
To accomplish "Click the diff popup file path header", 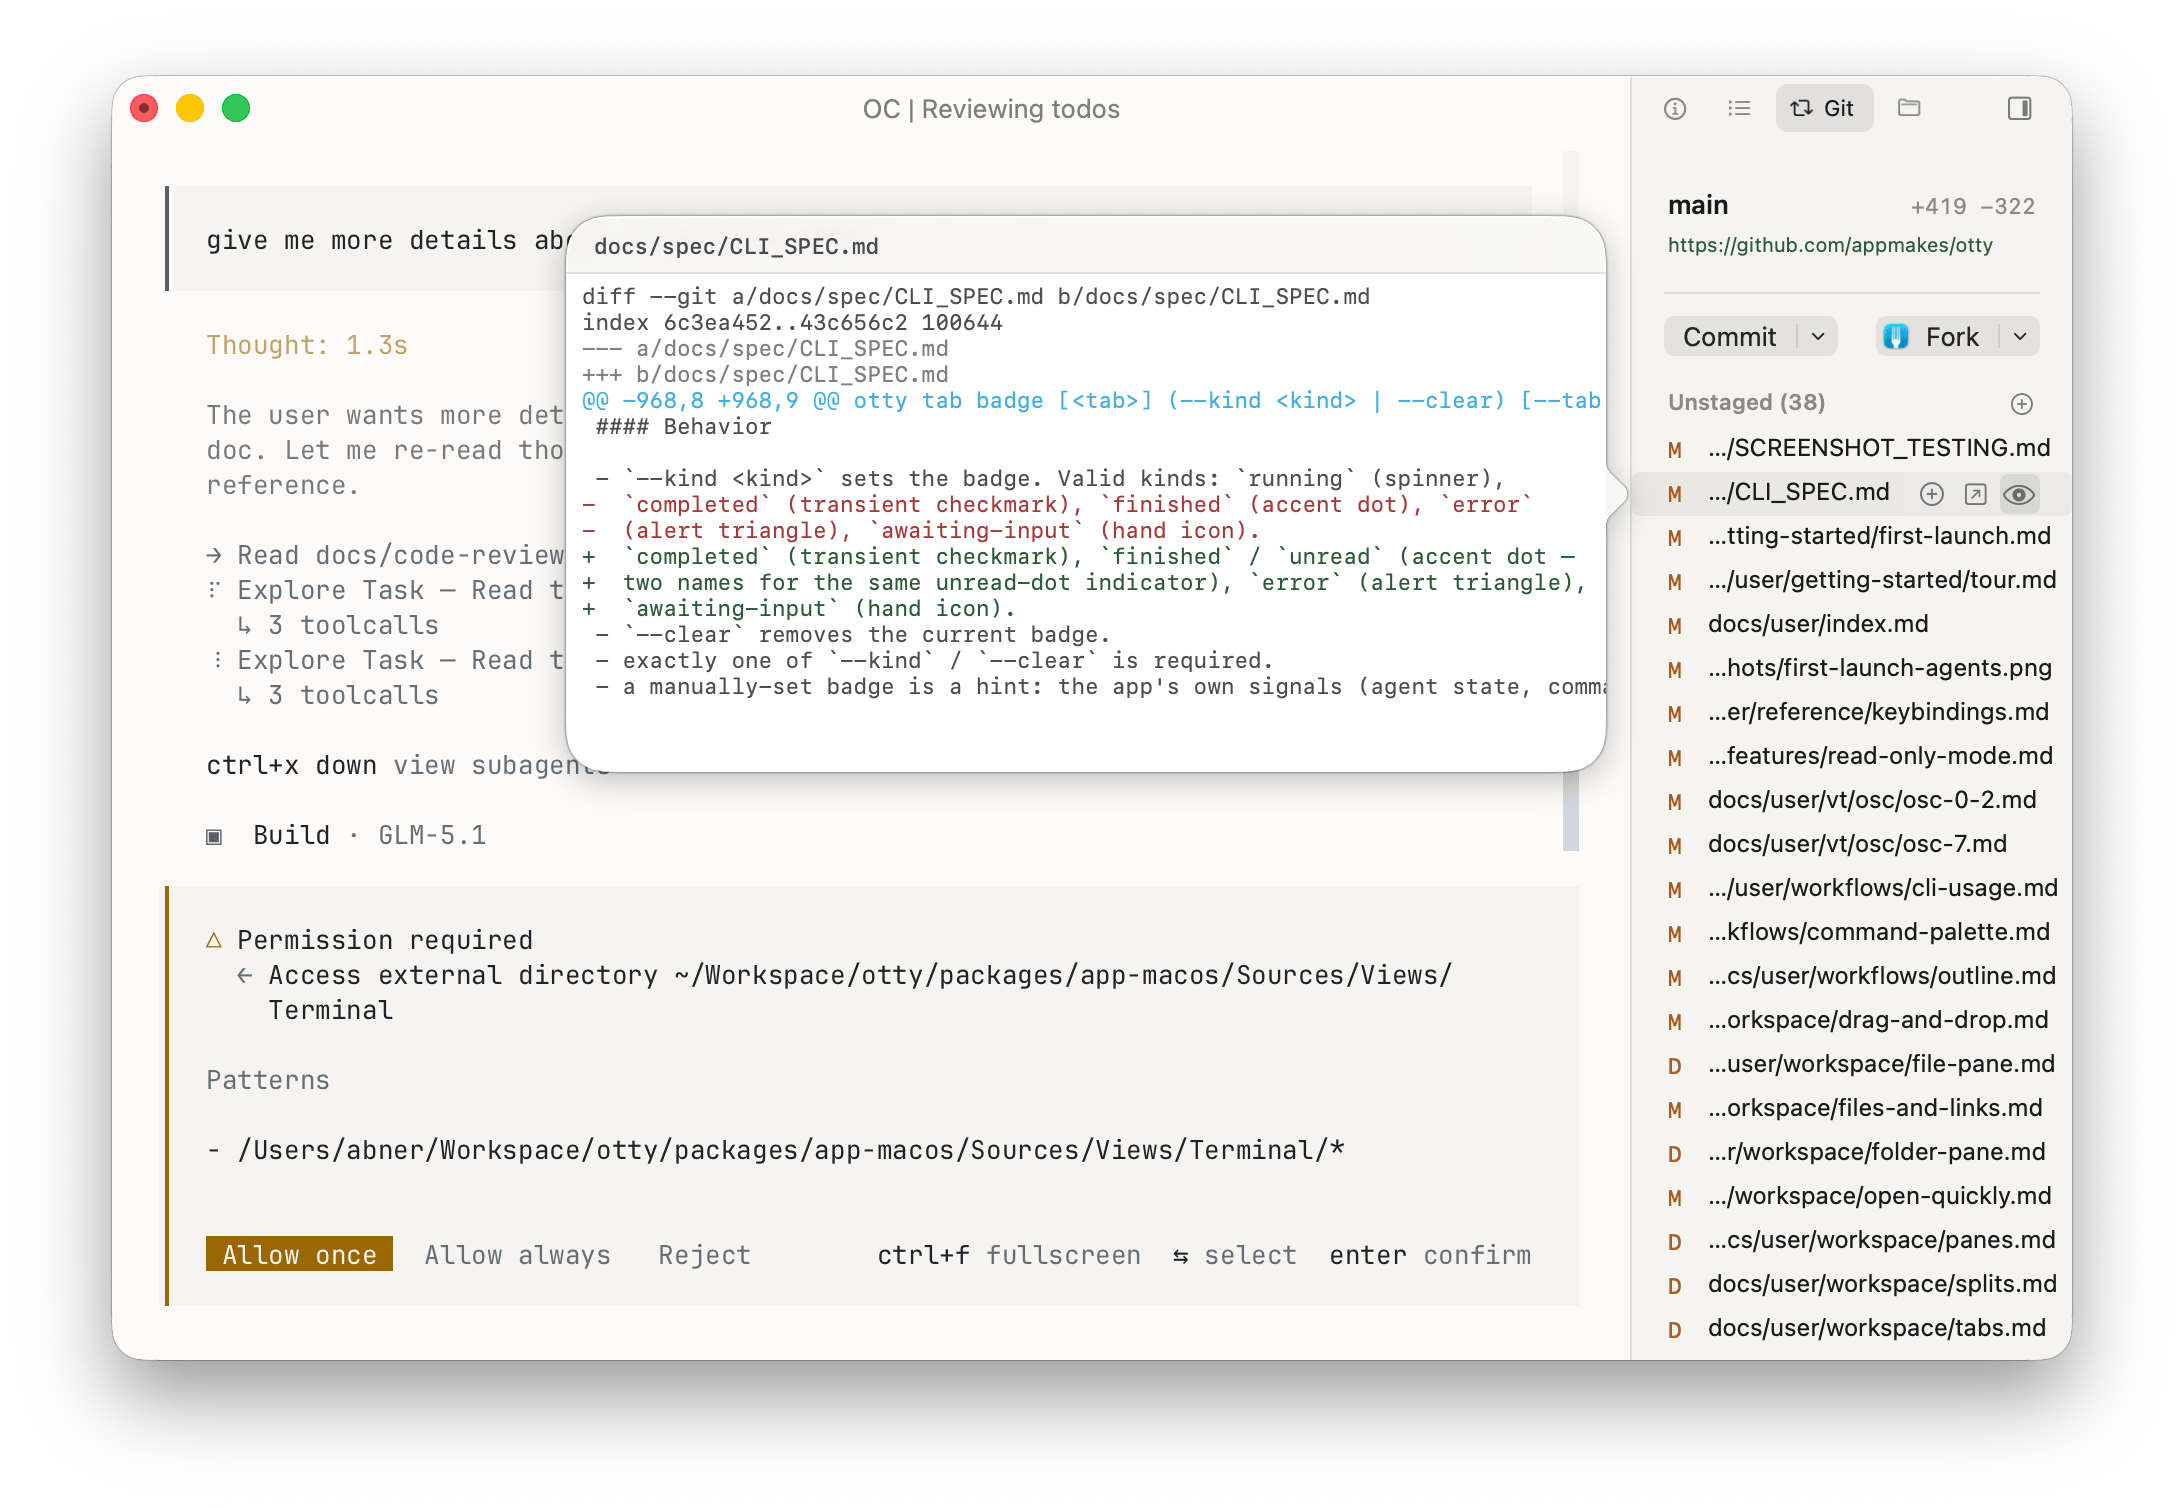I will 736,246.
